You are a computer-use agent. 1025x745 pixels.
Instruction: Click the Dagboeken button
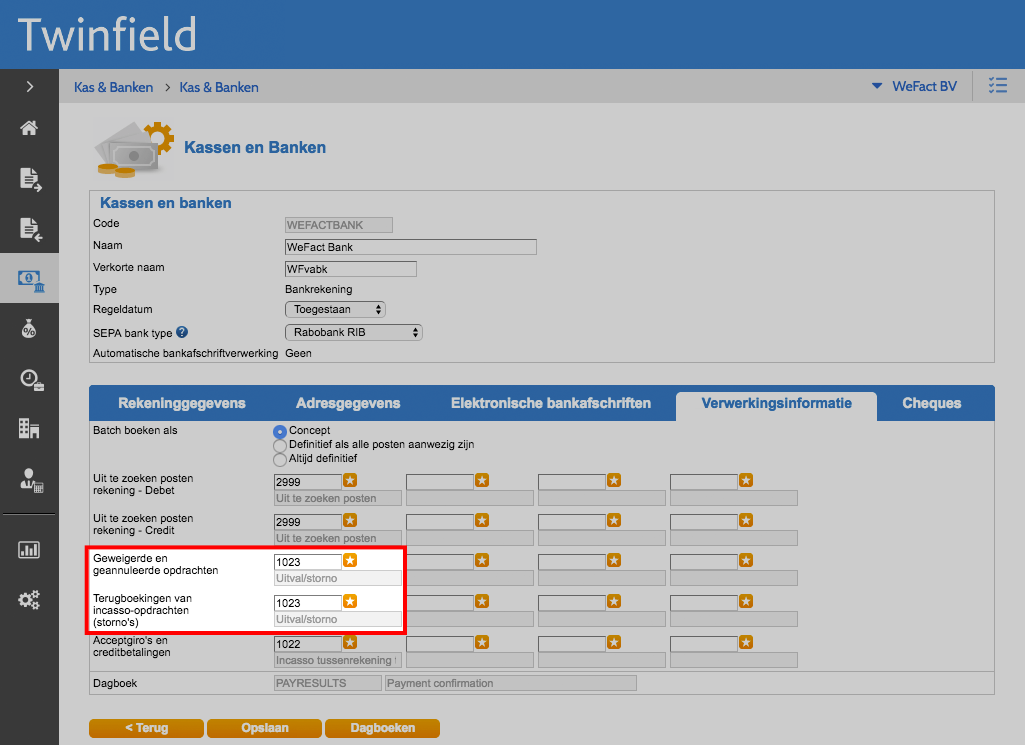tap(382, 728)
